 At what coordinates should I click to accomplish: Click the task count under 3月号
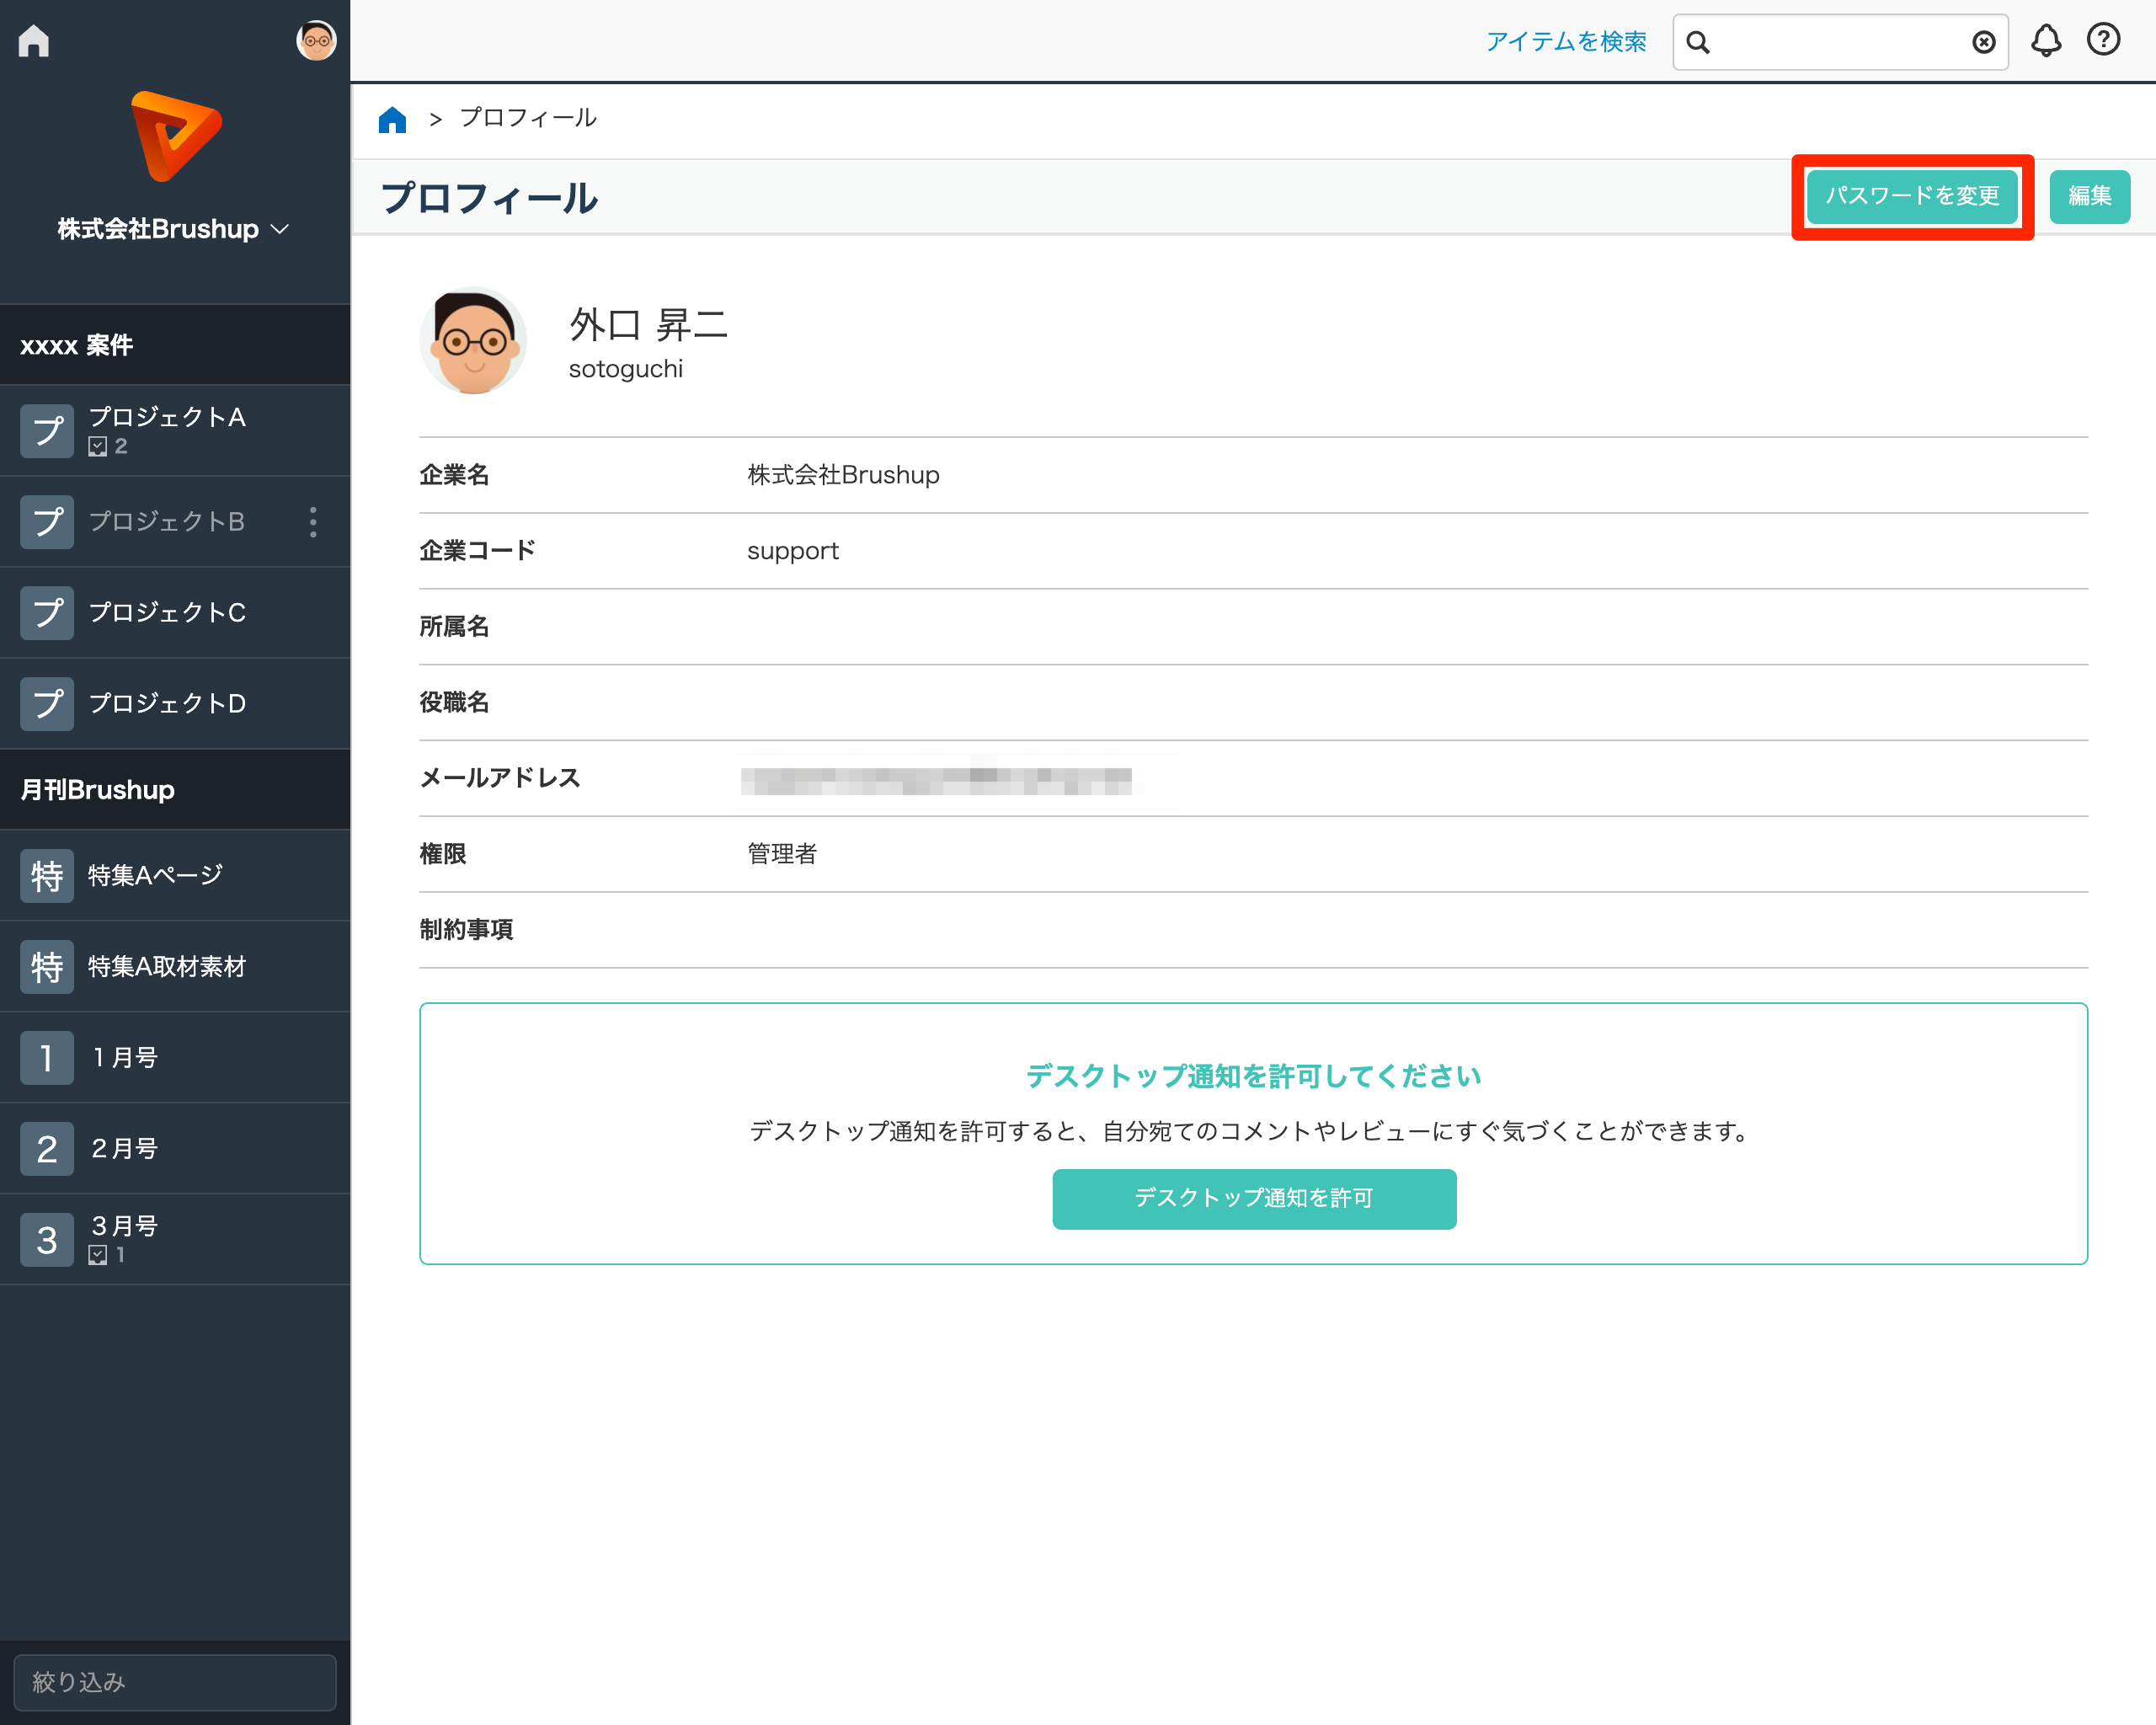[107, 1254]
